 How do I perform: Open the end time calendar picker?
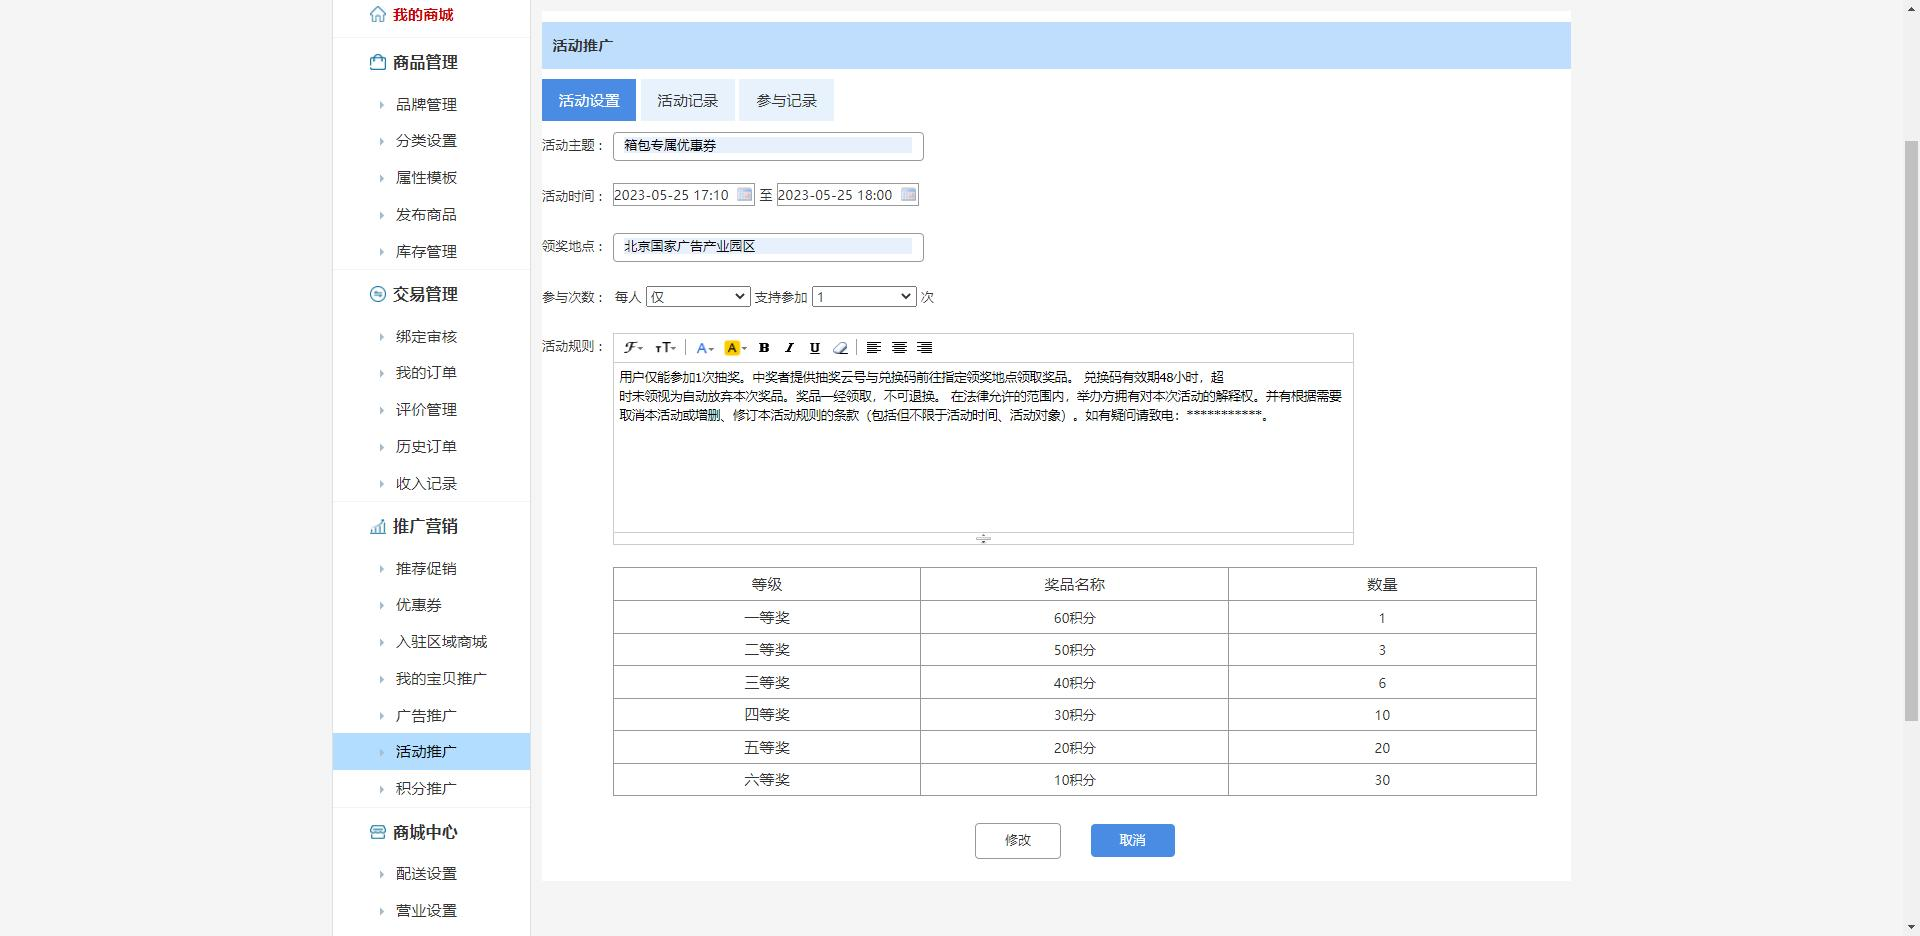tap(908, 194)
